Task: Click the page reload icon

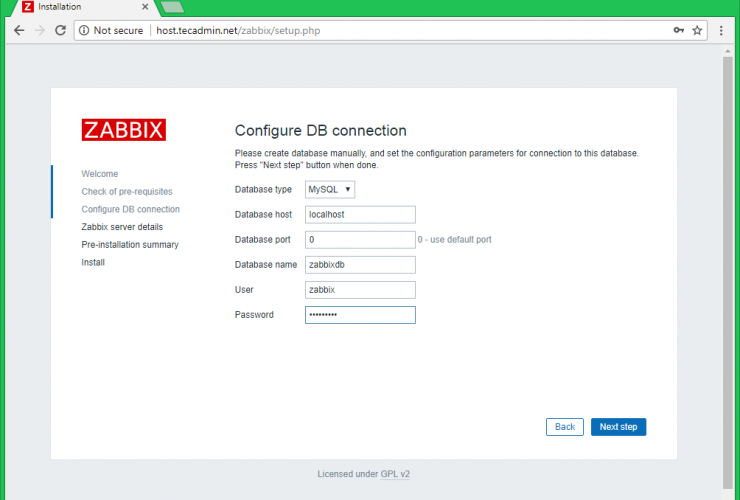Action: tap(60, 31)
